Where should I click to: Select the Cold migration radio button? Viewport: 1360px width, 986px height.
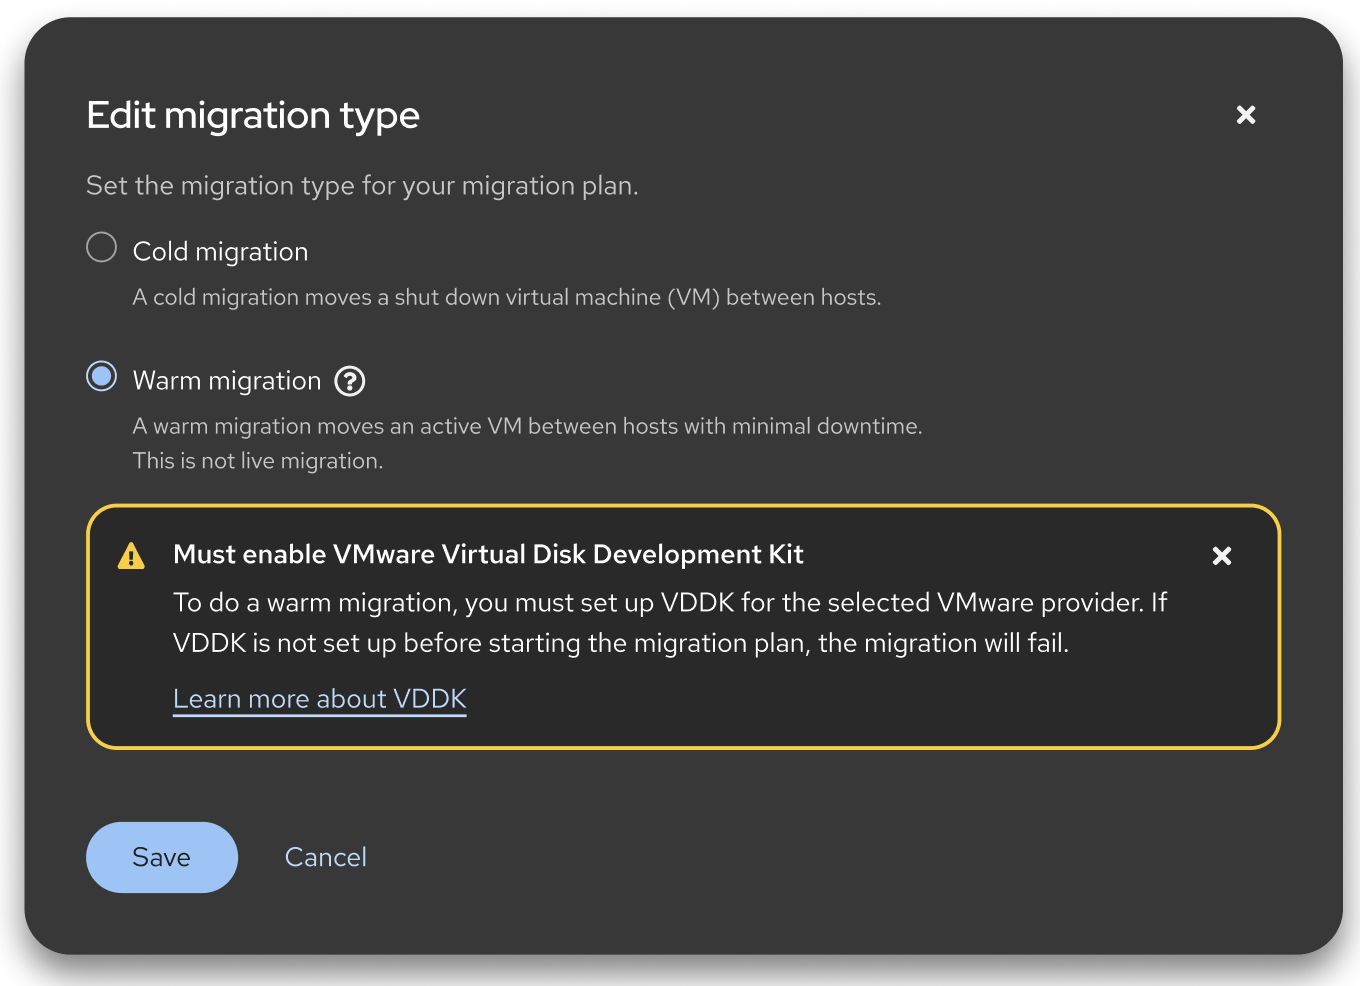click(102, 247)
